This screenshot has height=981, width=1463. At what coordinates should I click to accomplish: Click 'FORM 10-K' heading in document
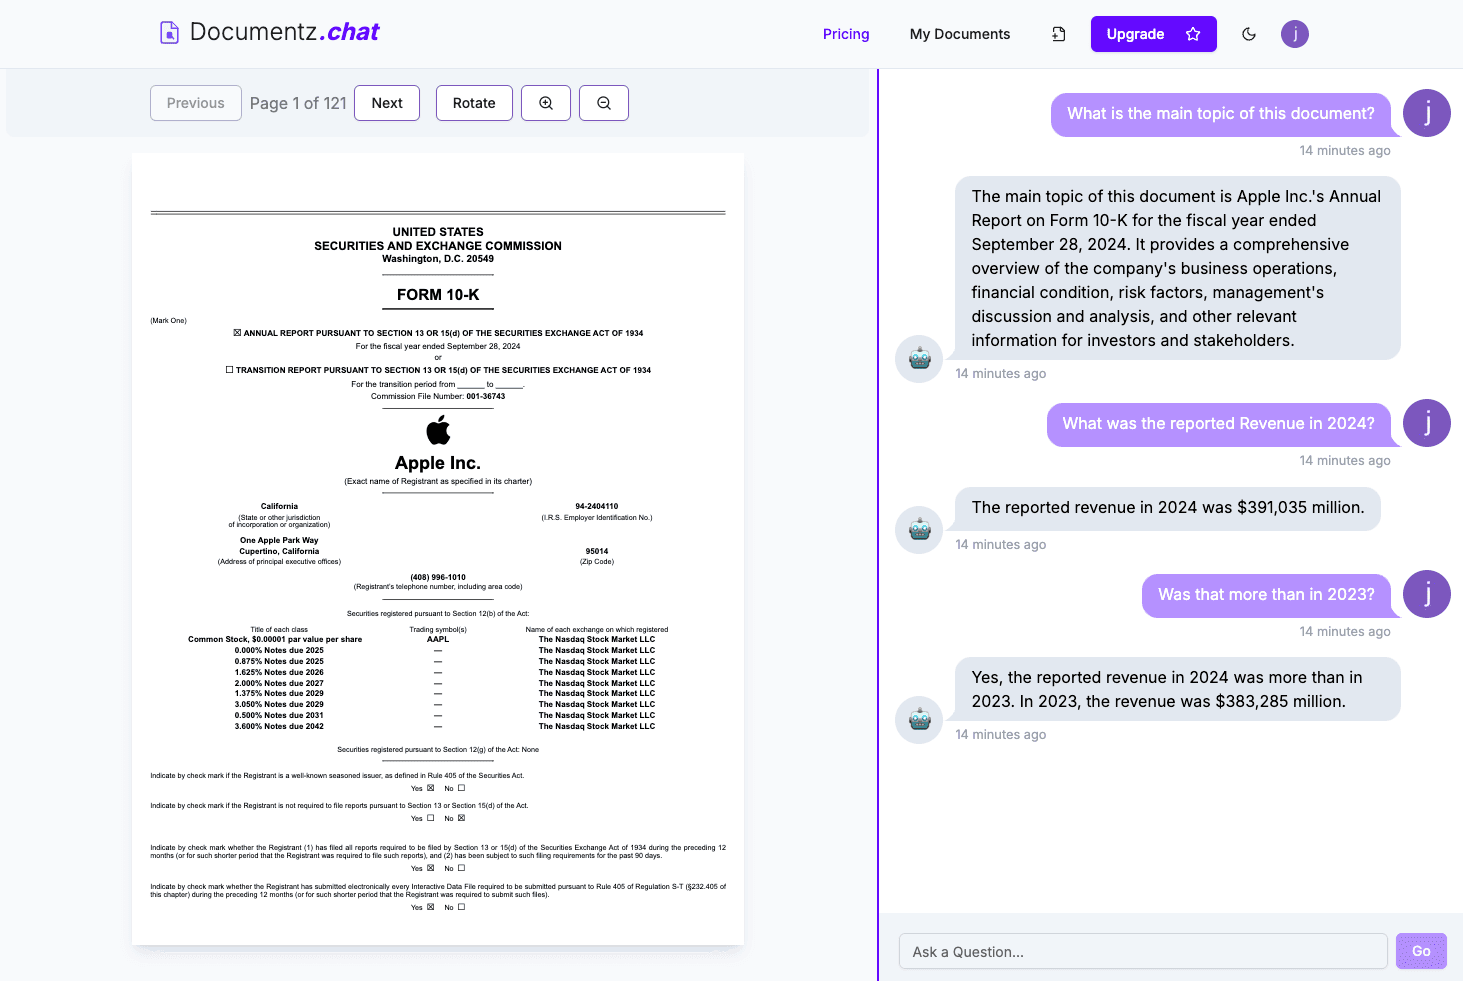[438, 295]
